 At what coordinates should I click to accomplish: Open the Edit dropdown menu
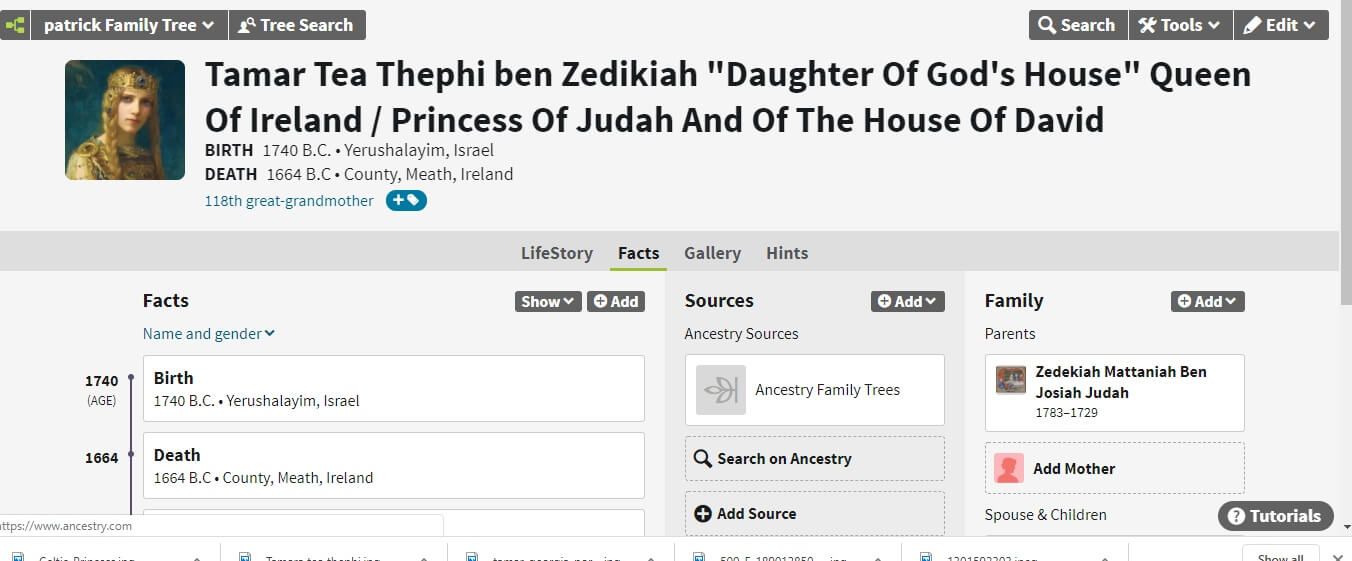[1280, 25]
